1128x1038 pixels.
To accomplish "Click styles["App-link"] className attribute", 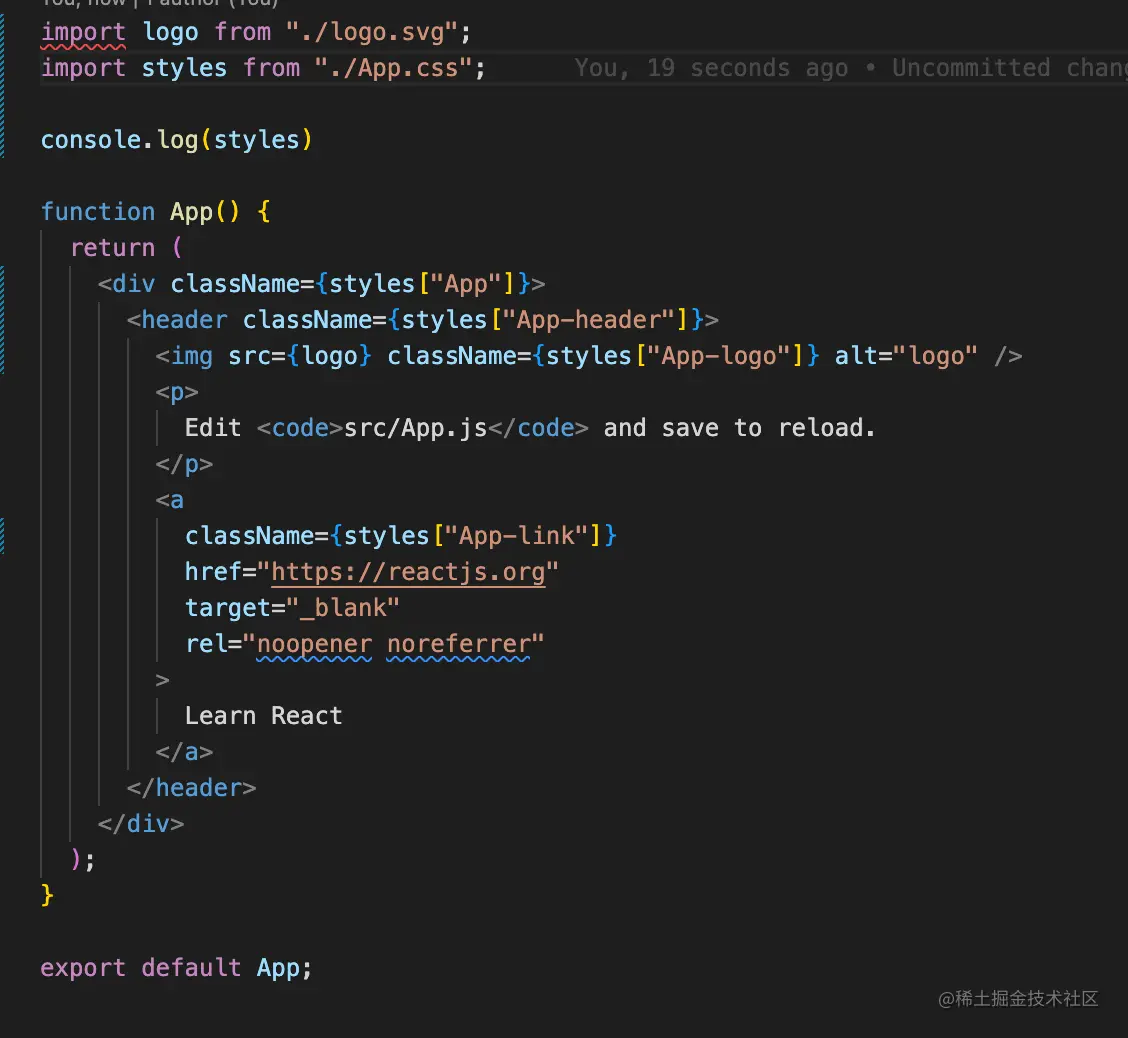I will (401, 535).
